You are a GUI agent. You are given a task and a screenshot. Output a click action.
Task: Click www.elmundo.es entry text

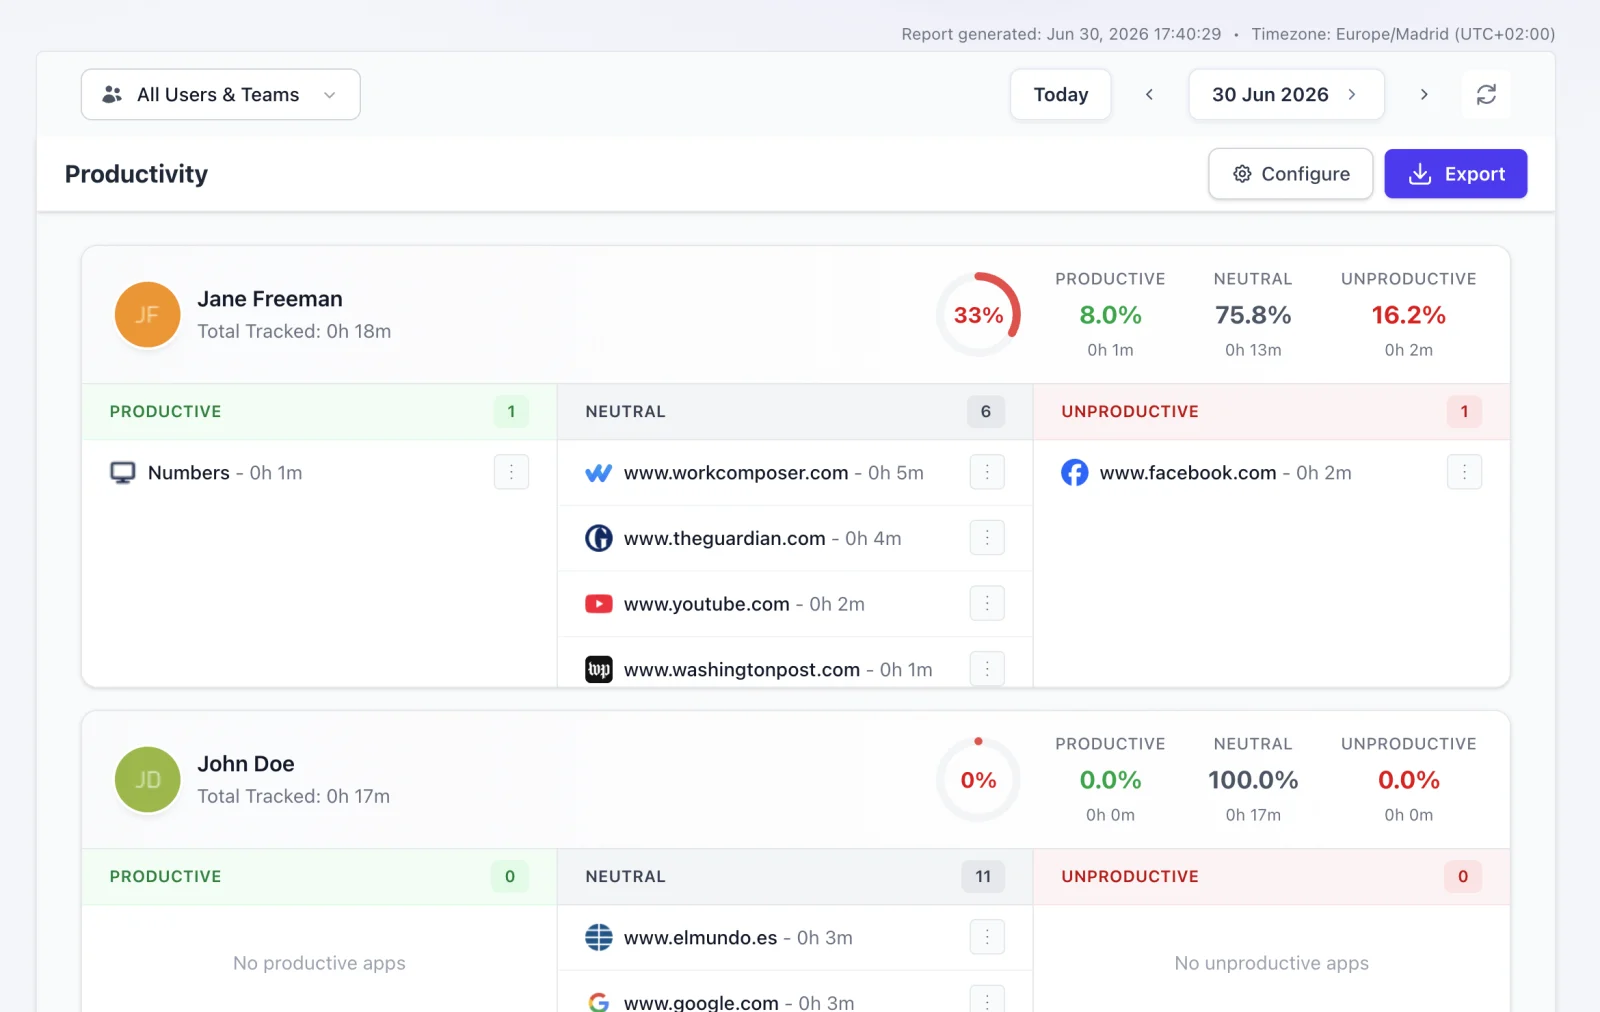[x=738, y=937]
